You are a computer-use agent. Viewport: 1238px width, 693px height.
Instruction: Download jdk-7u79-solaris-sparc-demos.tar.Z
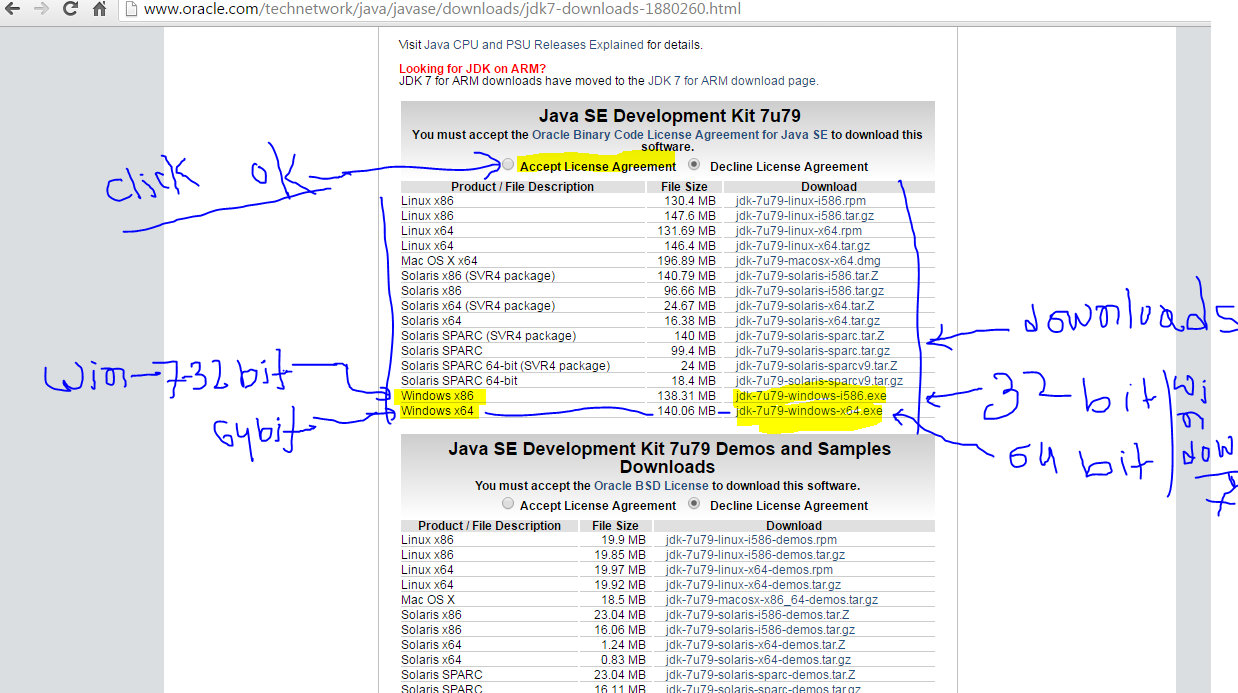(760, 675)
